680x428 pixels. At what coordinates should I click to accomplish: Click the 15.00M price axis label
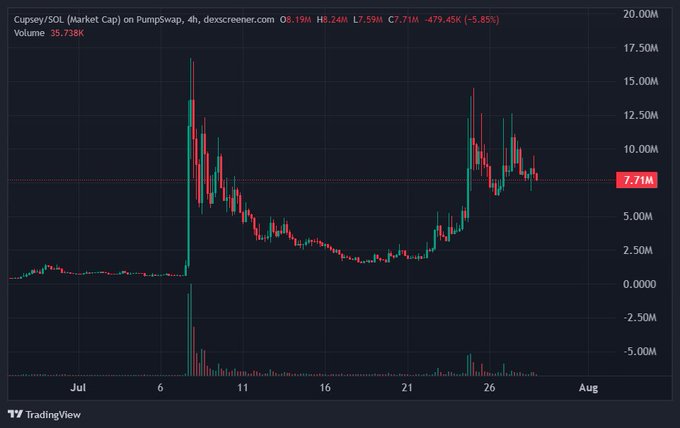point(641,82)
